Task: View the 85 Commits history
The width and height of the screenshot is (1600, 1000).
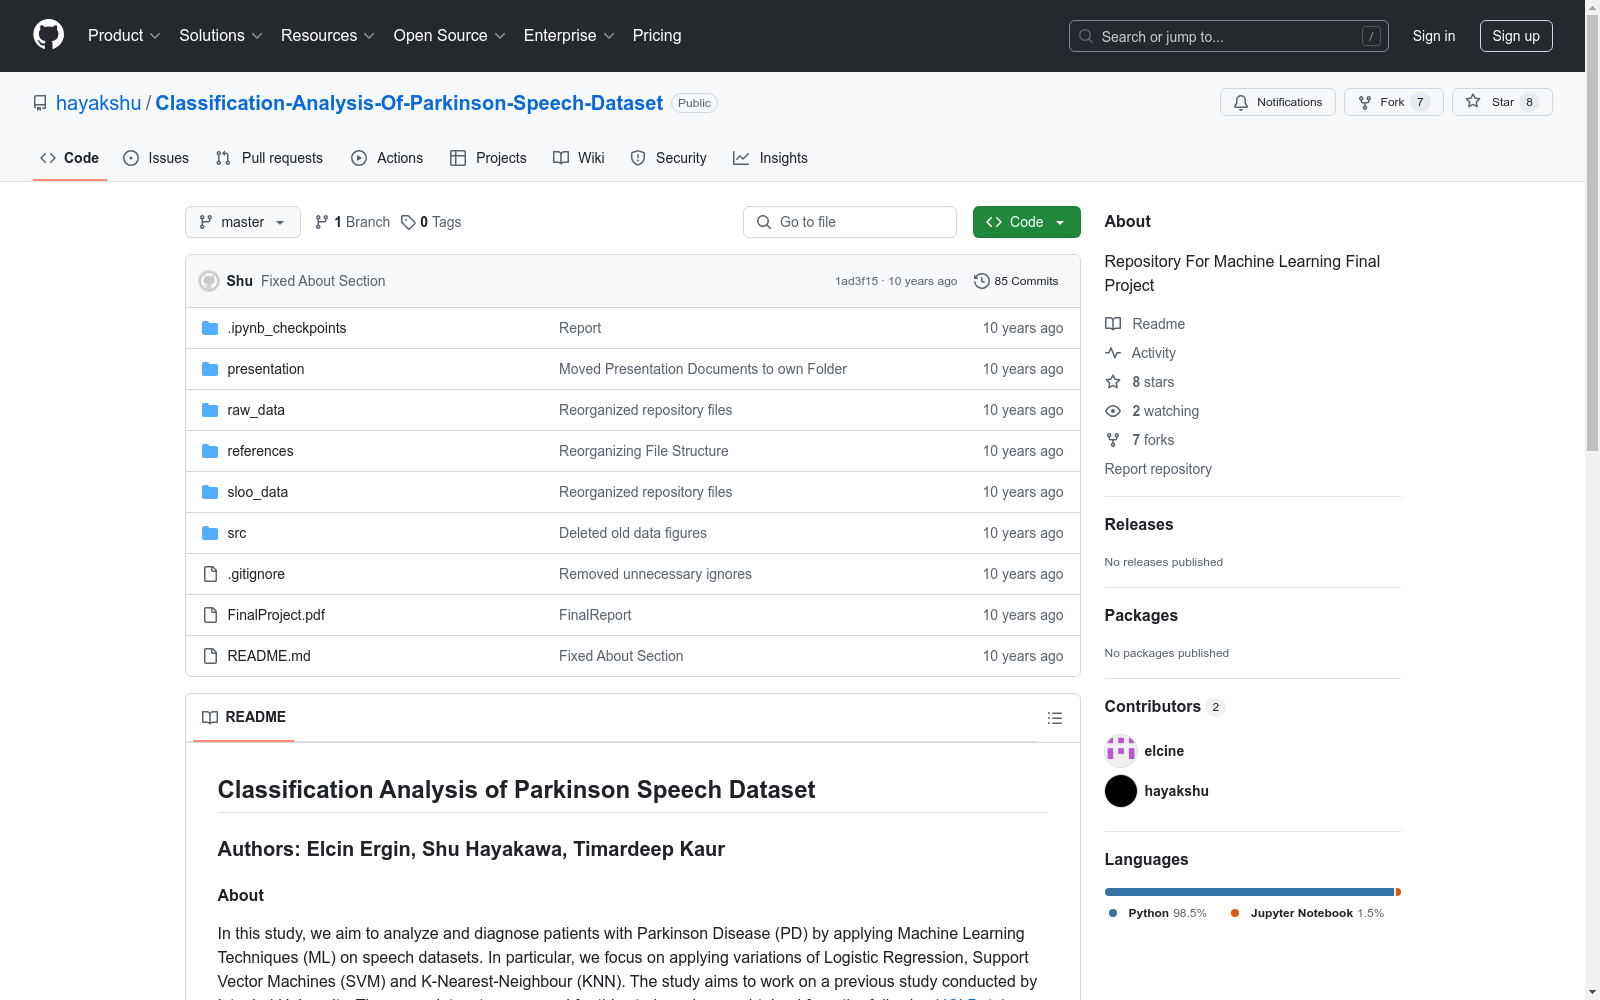Action: (x=1016, y=281)
